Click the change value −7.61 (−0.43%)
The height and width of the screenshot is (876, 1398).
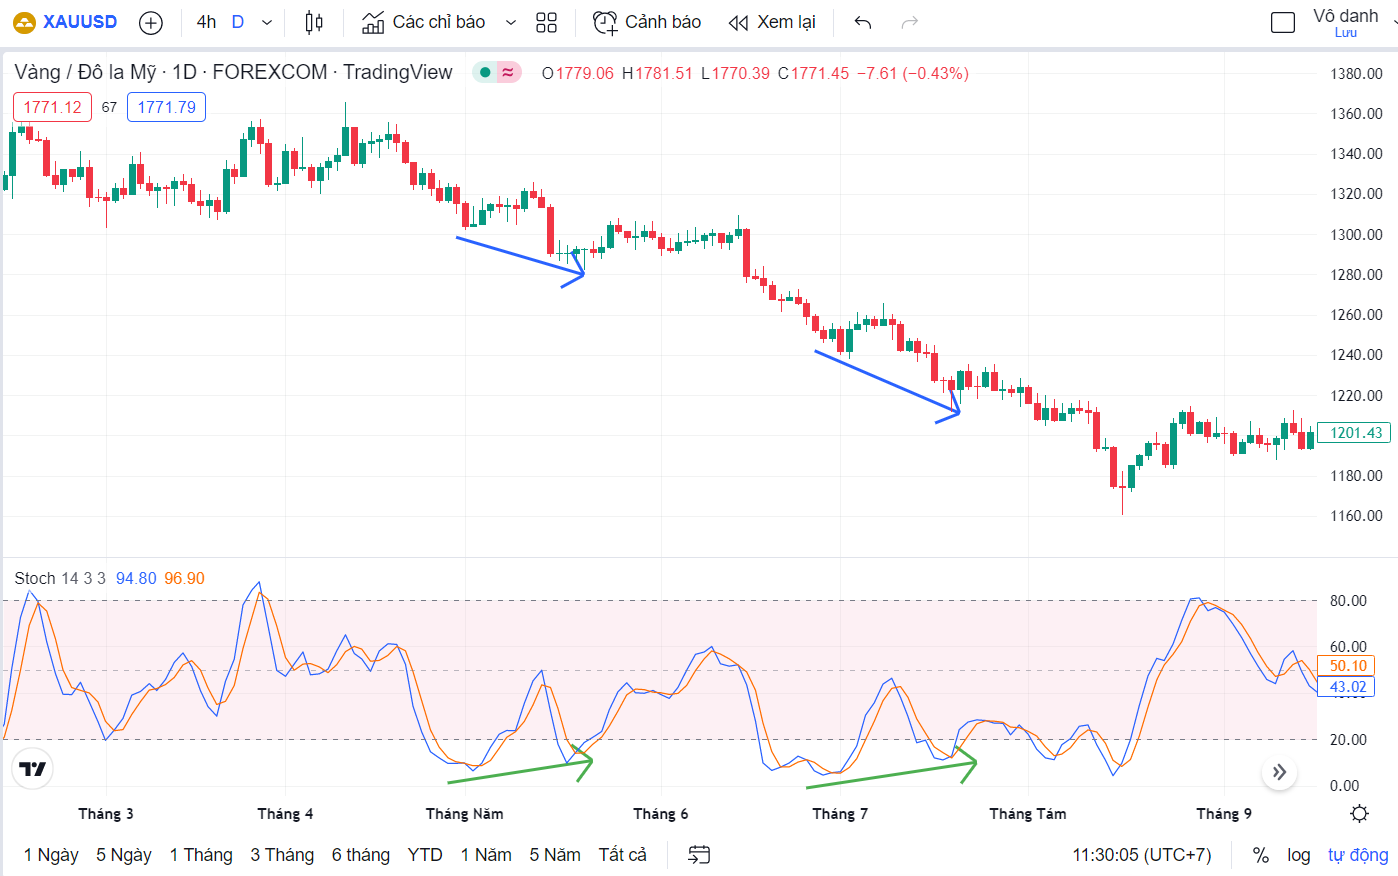click(x=912, y=73)
